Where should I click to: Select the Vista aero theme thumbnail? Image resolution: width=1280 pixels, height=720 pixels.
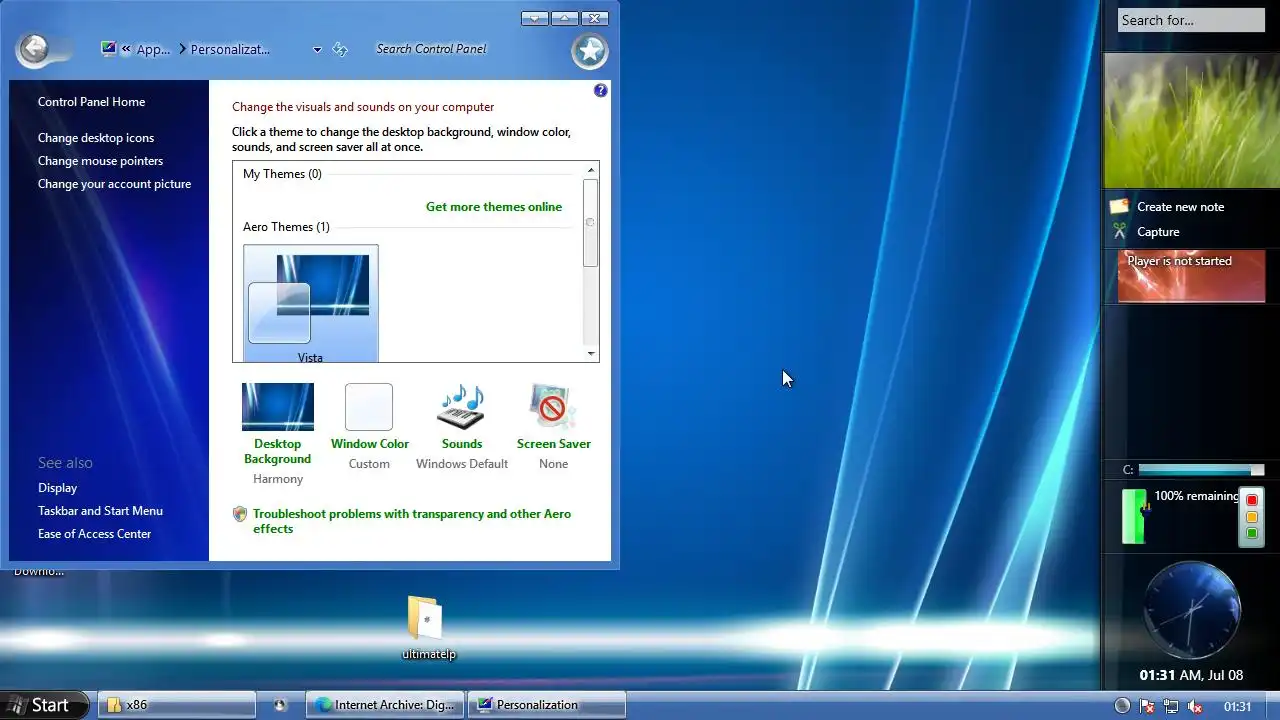[x=310, y=304]
